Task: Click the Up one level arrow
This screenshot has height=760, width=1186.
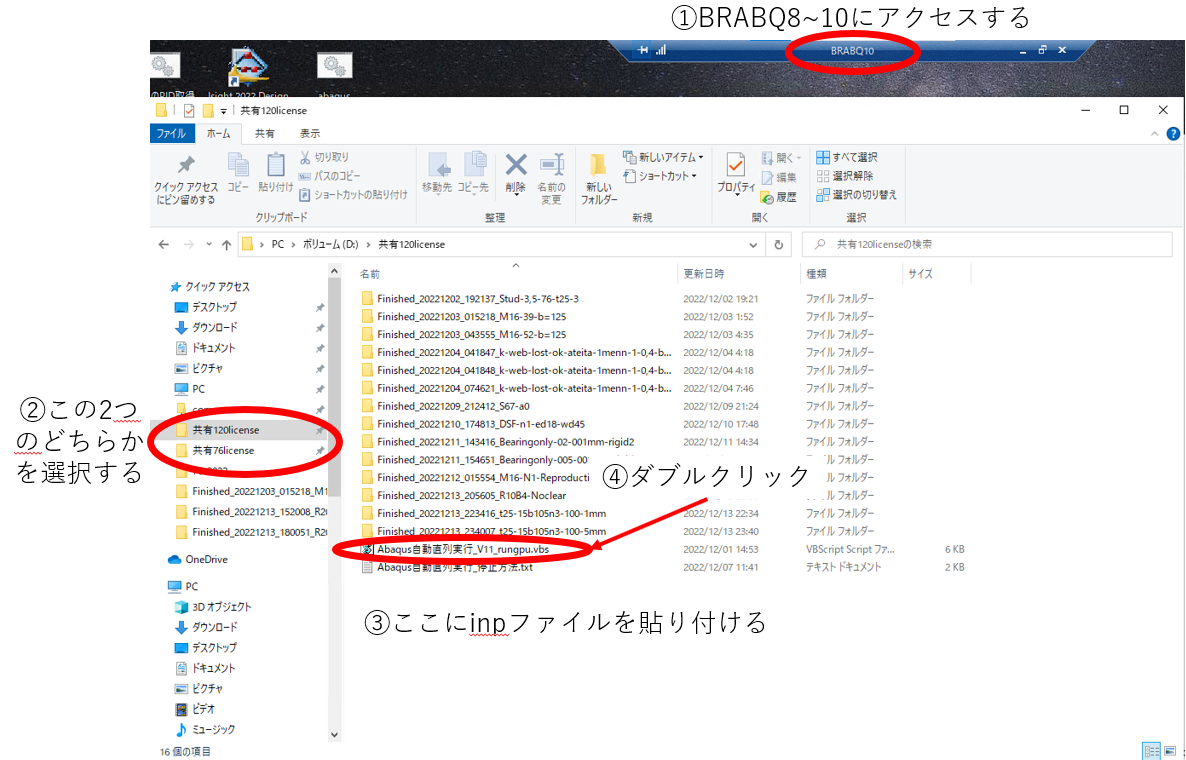Action: tap(226, 244)
